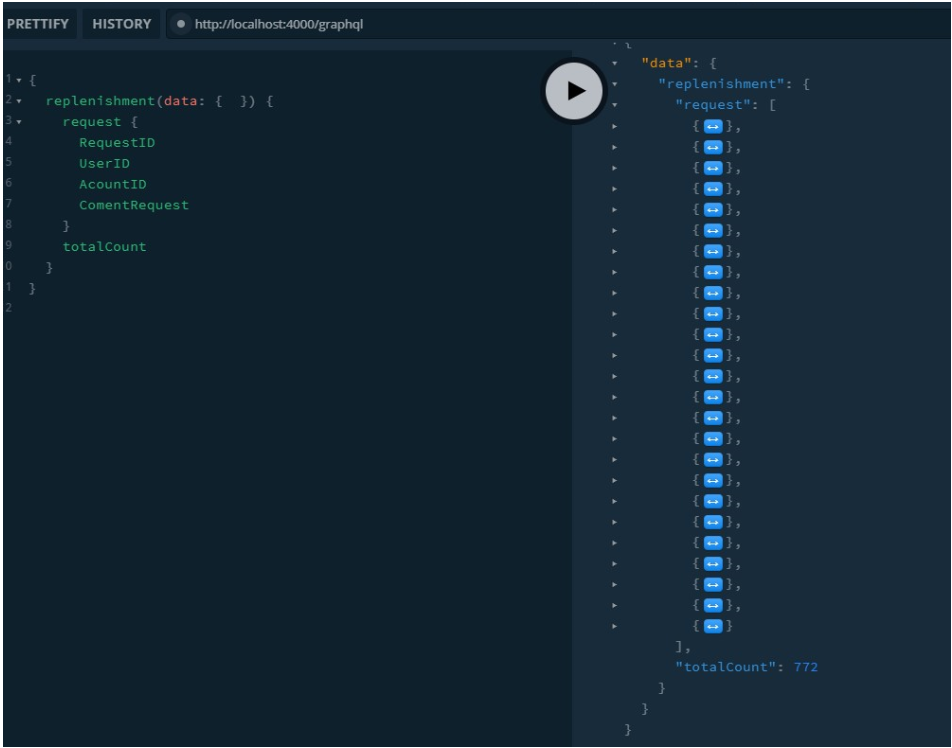The width and height of the screenshot is (952, 748).
Task: Click the PRETTIFY button
Action: pos(38,24)
